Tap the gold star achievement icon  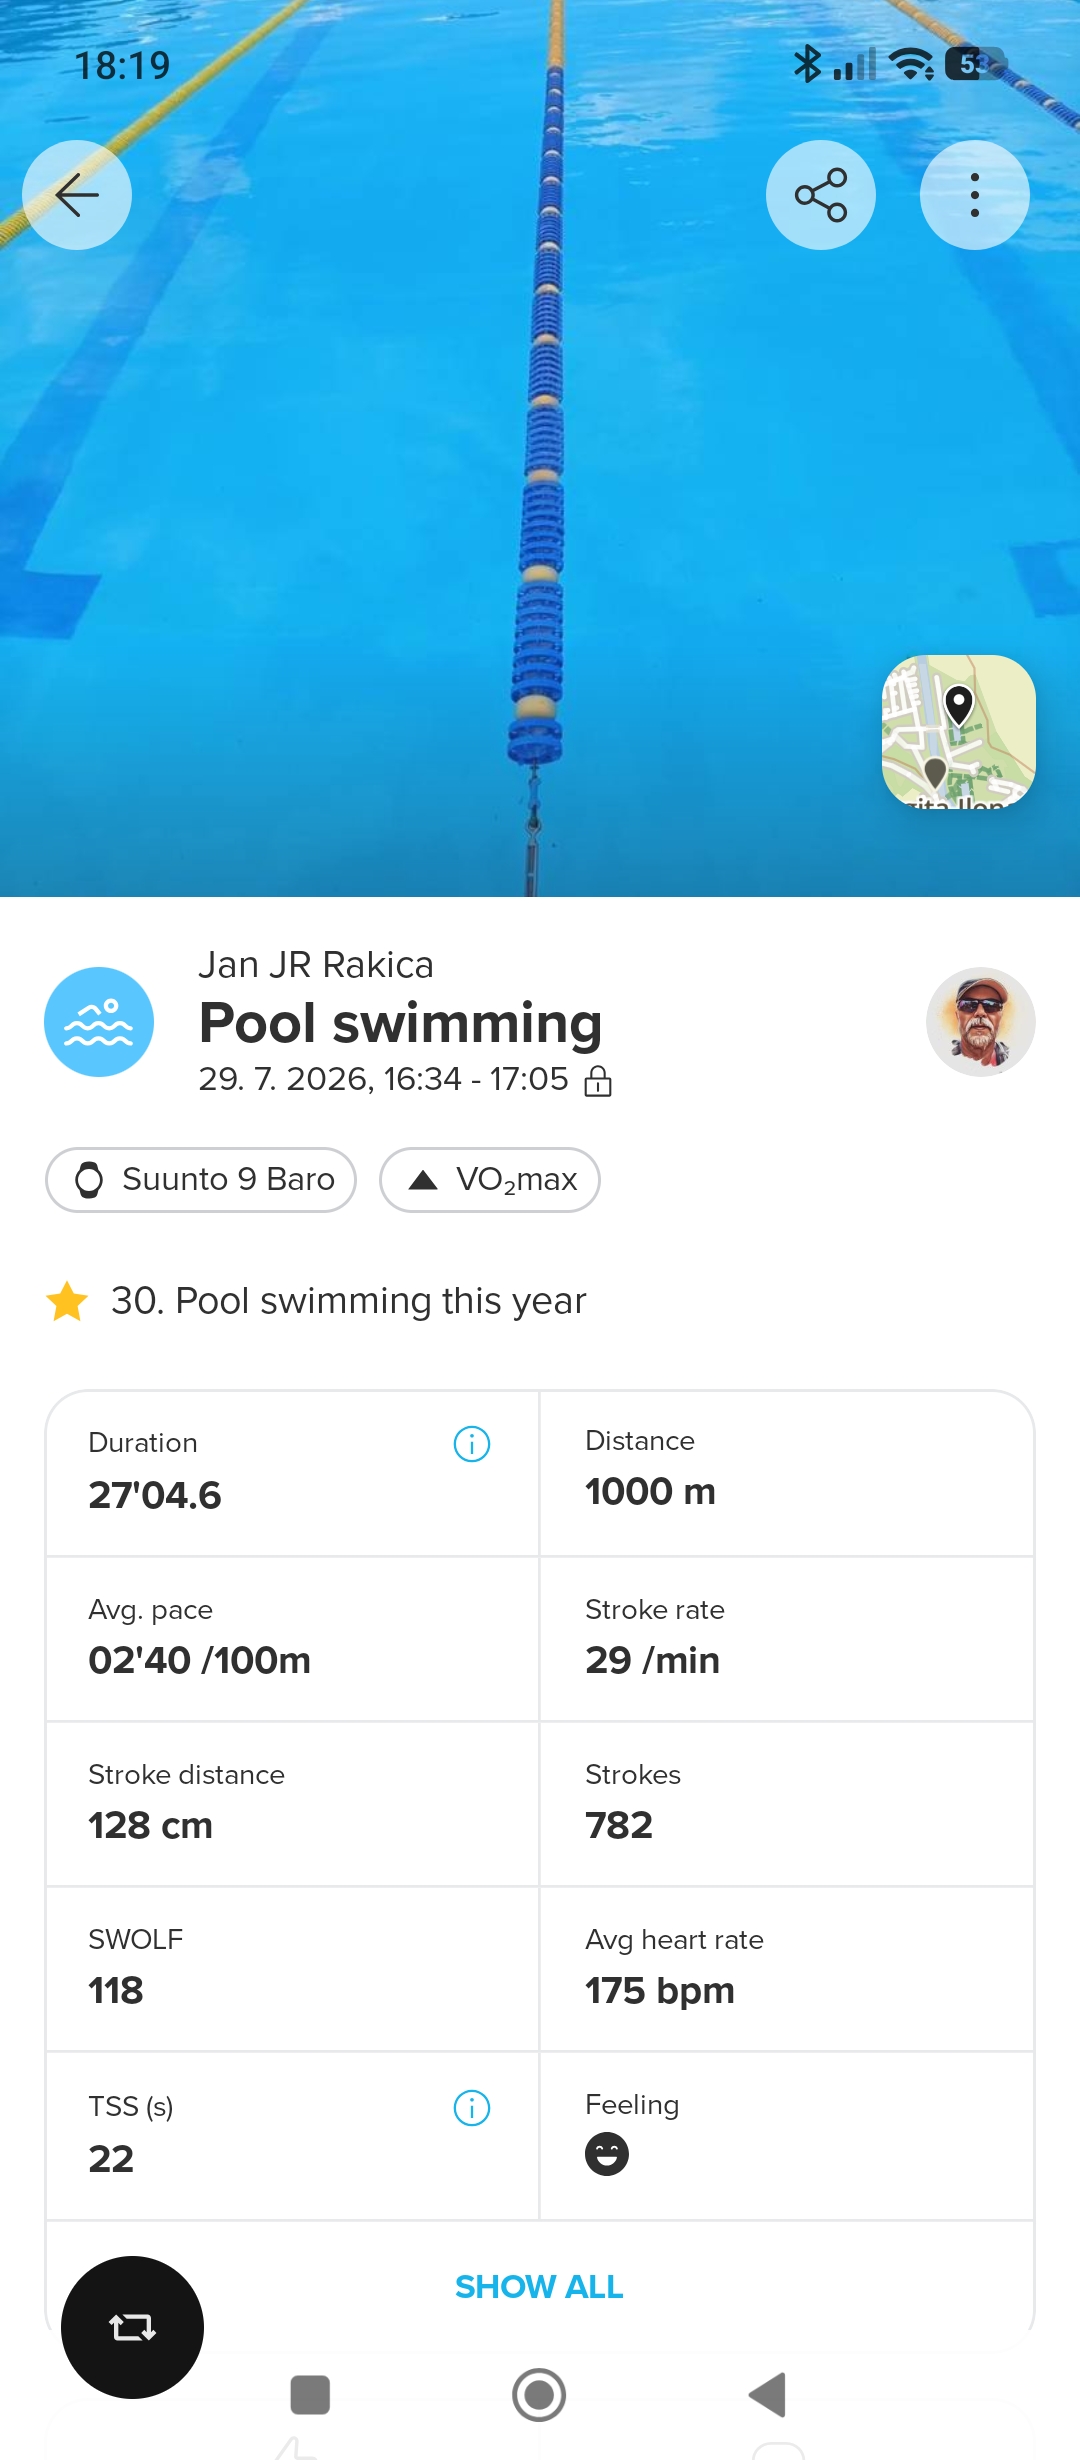(x=67, y=1301)
